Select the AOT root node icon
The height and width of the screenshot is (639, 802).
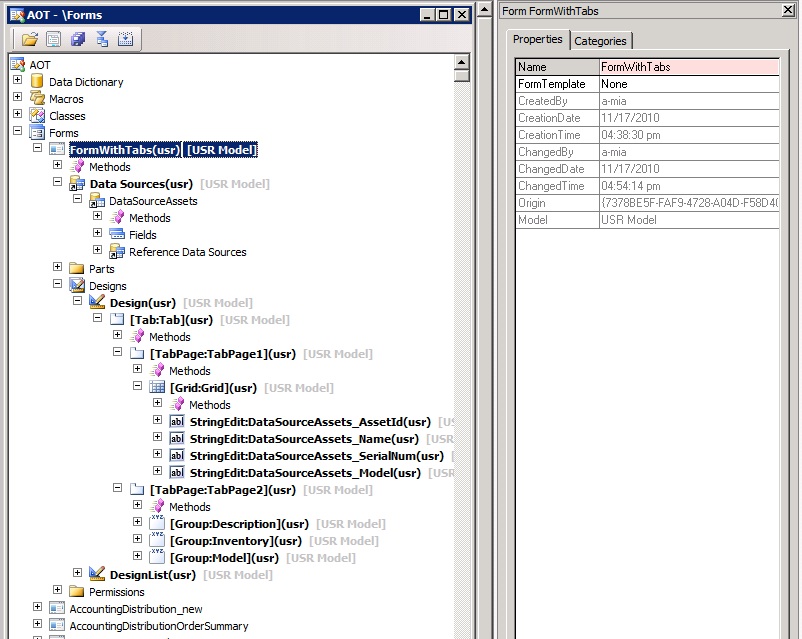pyautogui.click(x=18, y=64)
